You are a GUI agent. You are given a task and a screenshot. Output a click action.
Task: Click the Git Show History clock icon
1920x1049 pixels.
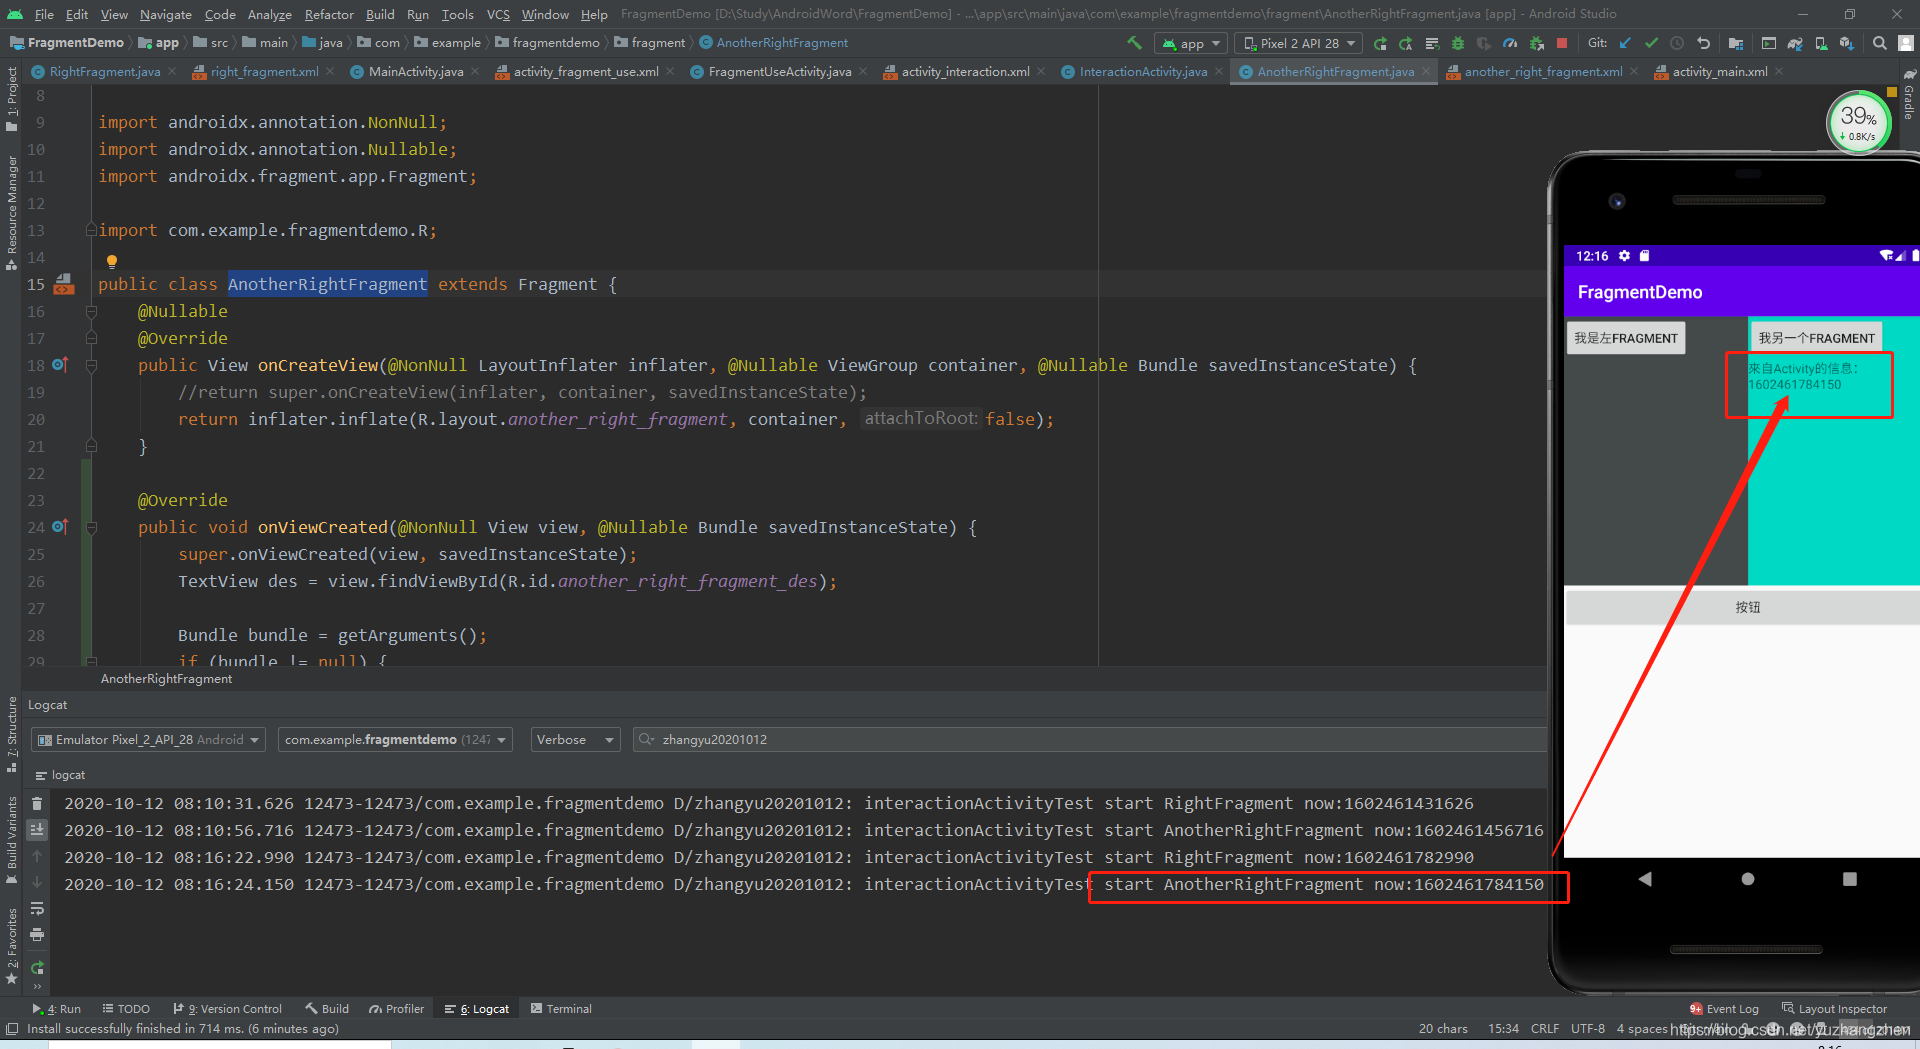pyautogui.click(x=1677, y=43)
